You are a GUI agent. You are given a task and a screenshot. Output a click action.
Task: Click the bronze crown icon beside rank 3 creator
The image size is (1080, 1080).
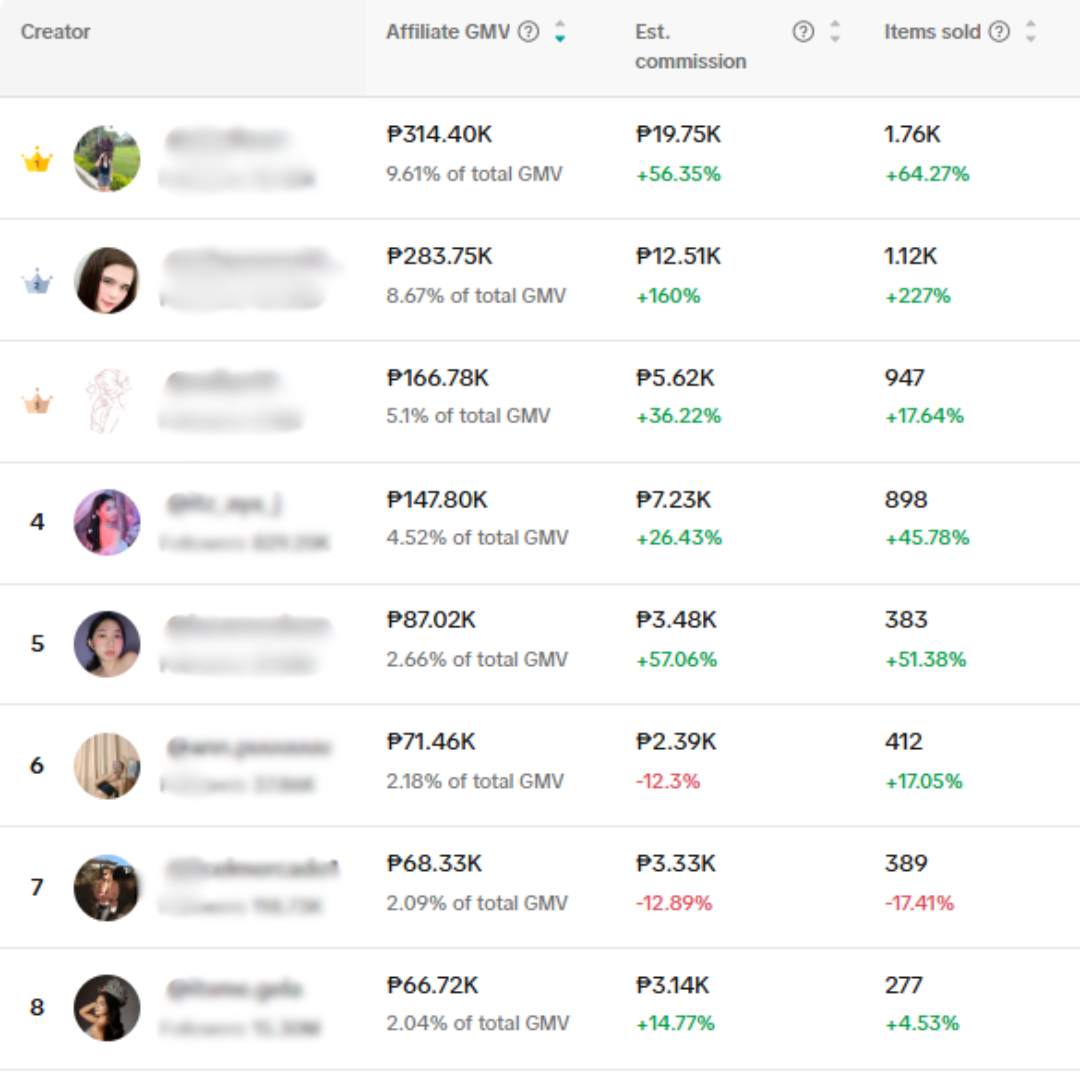37,402
